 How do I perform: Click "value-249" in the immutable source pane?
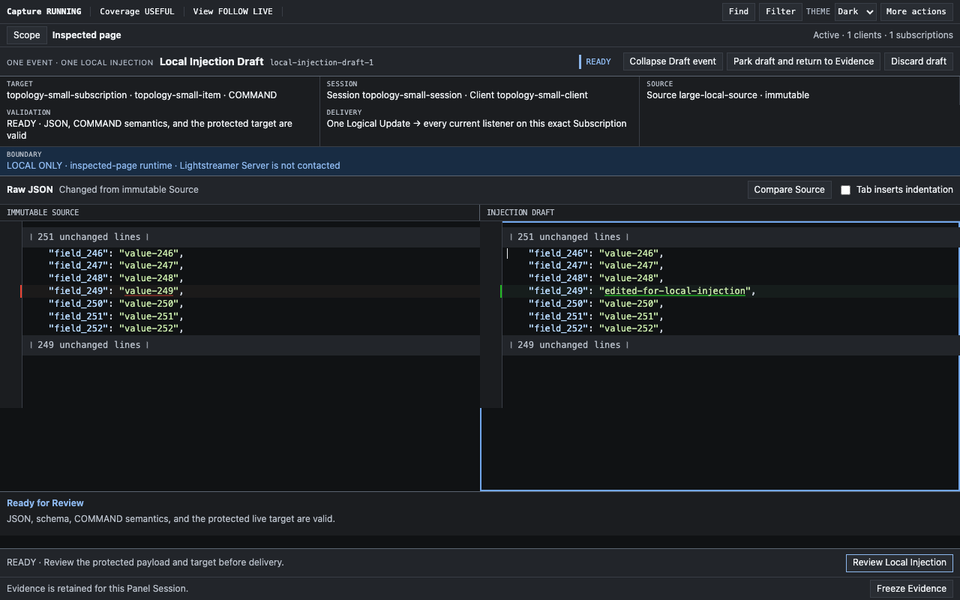point(149,291)
